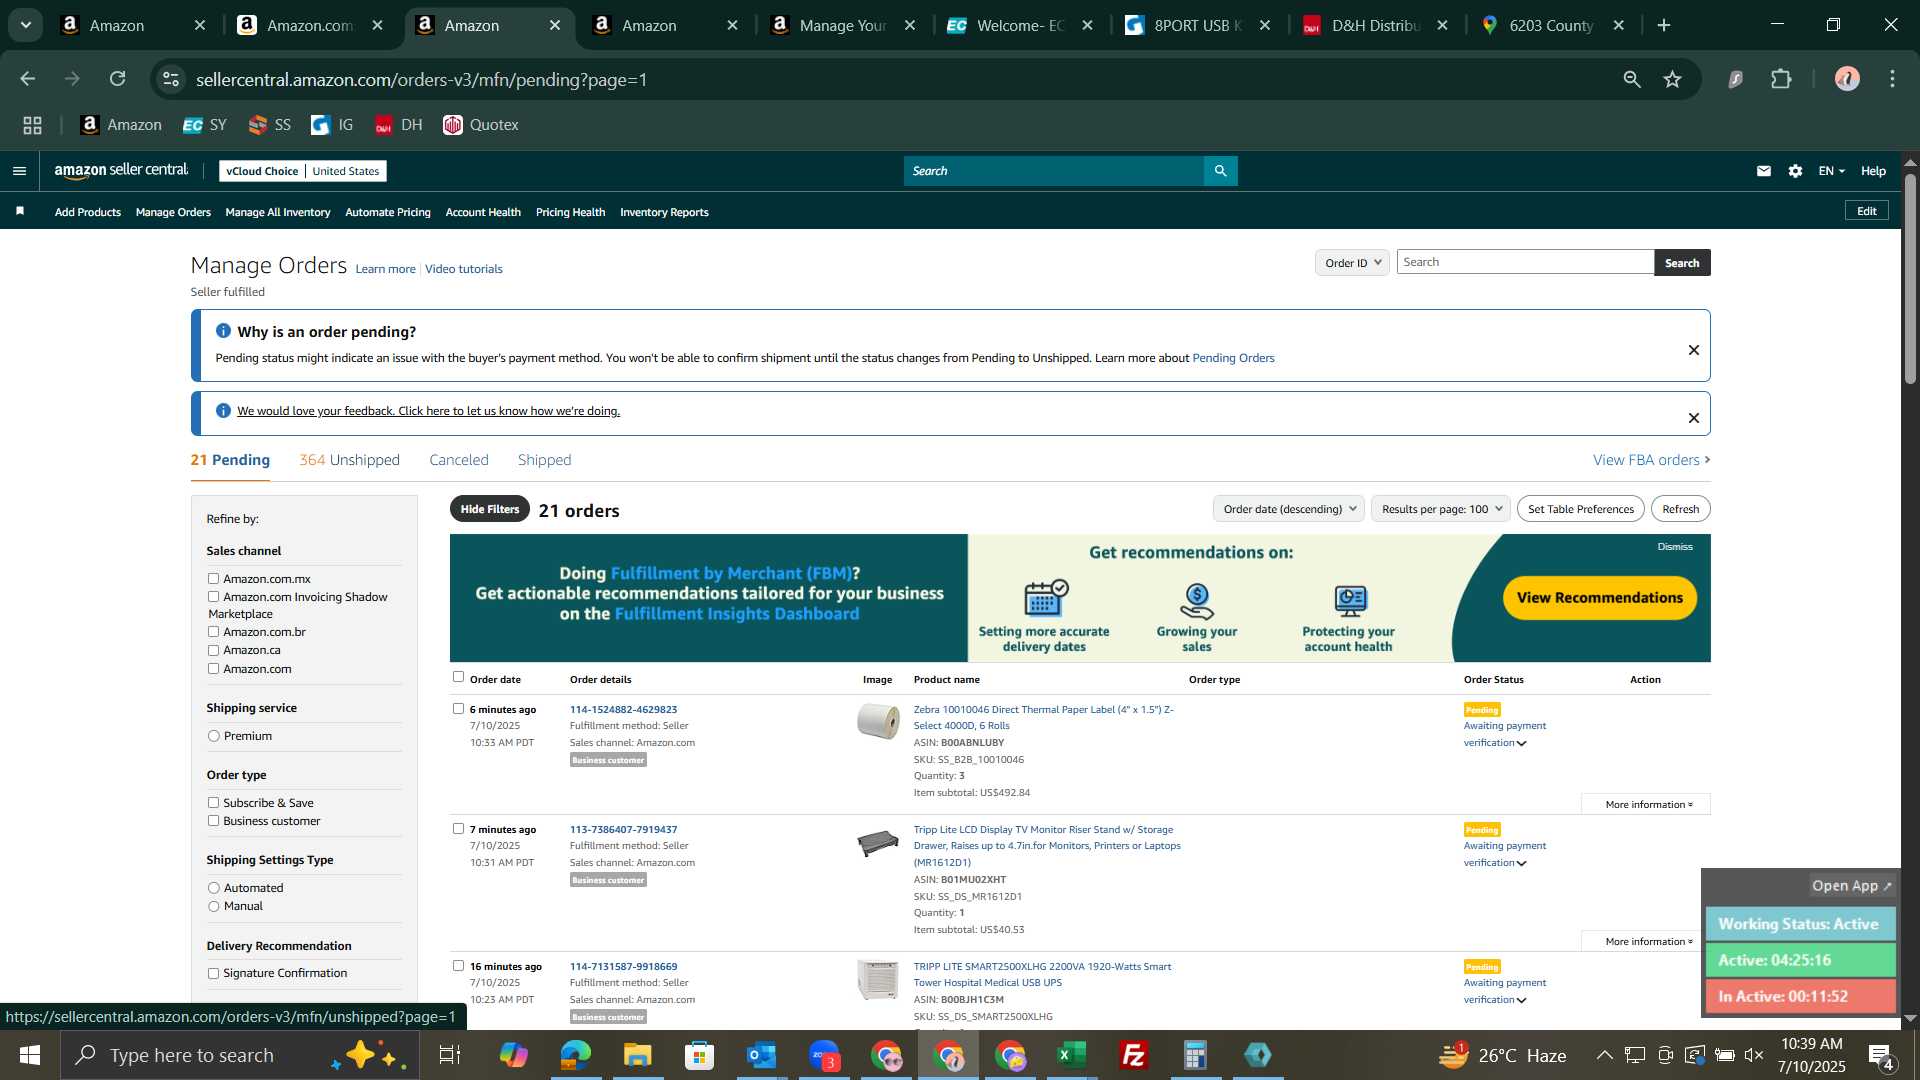
Task: Open the EN language dropdown
Action: (1831, 171)
